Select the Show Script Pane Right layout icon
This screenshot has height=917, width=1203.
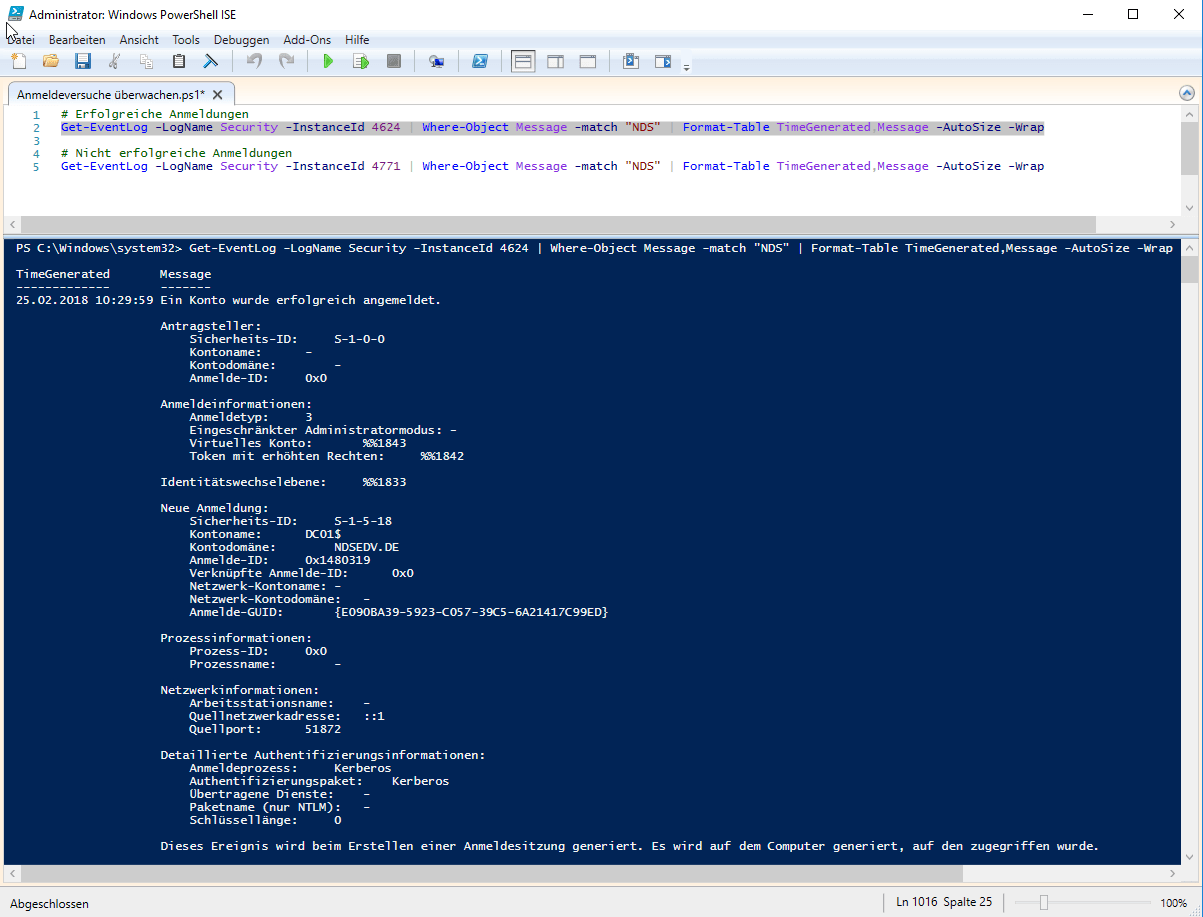[x=555, y=61]
